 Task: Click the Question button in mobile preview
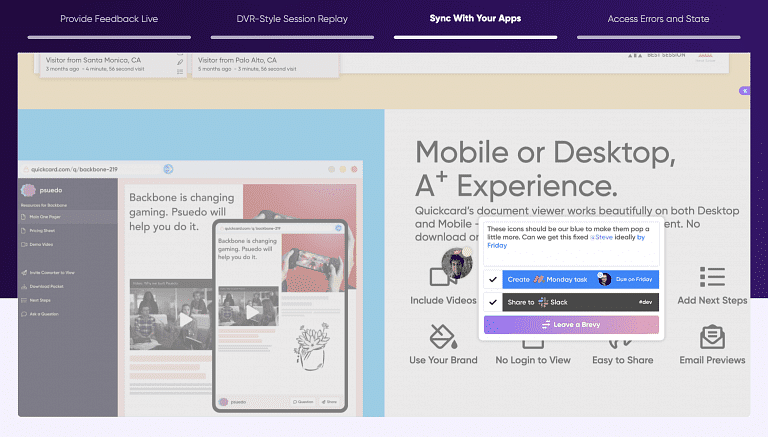tap(303, 402)
